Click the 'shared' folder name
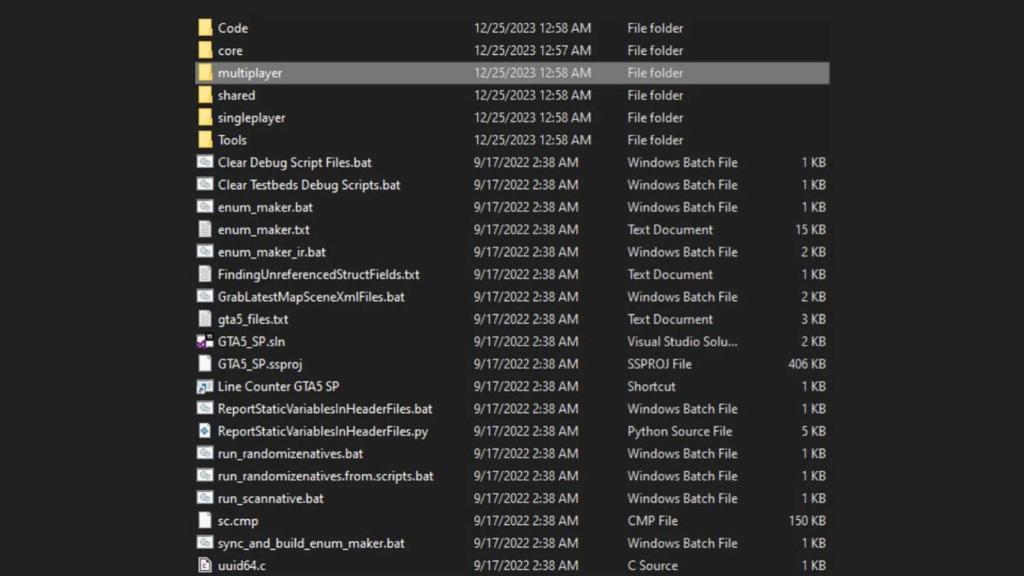The width and height of the screenshot is (1024, 576). click(236, 95)
